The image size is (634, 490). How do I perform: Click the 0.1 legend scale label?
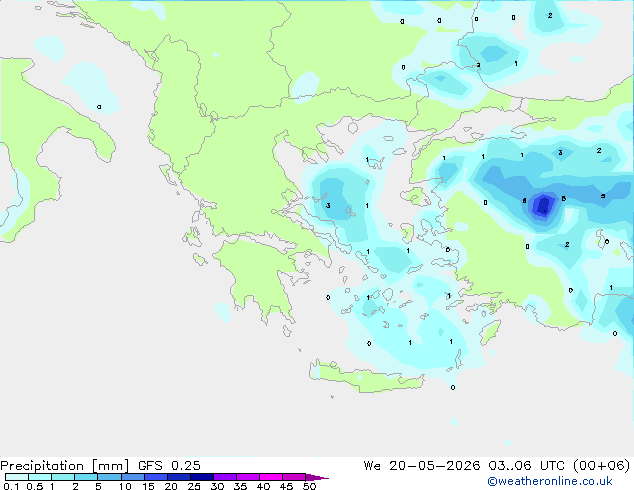click(x=11, y=486)
